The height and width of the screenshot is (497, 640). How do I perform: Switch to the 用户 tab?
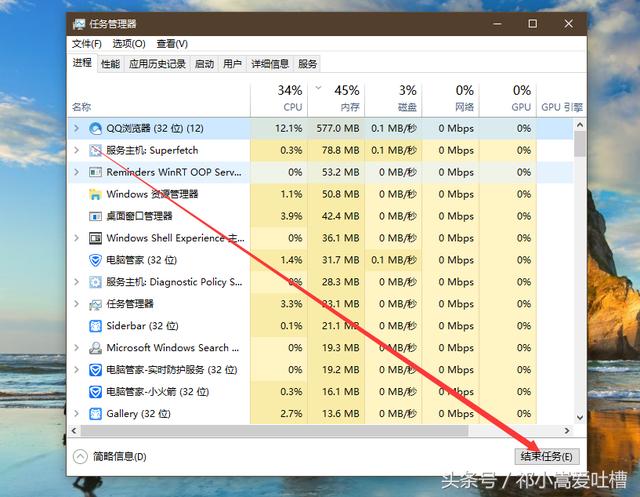pyautogui.click(x=232, y=64)
